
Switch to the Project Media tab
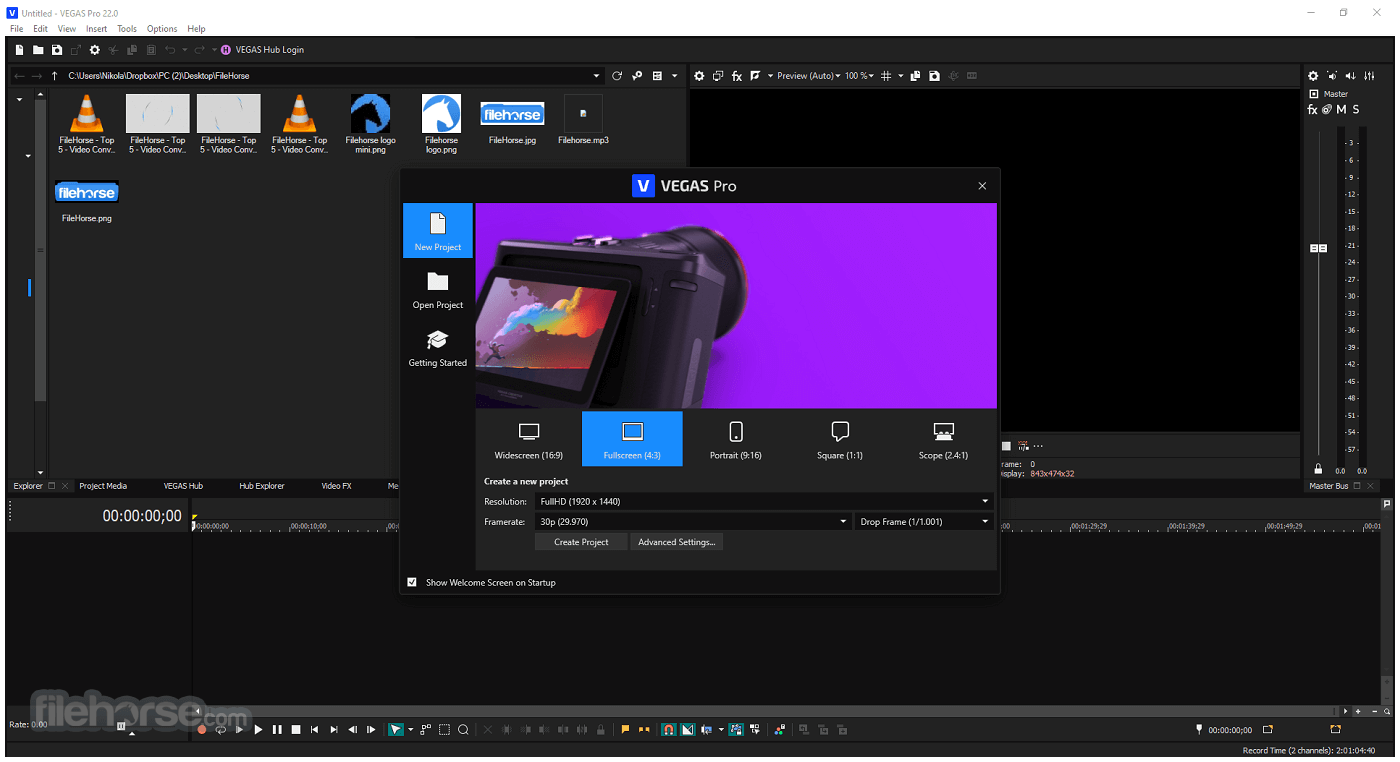click(x=103, y=486)
